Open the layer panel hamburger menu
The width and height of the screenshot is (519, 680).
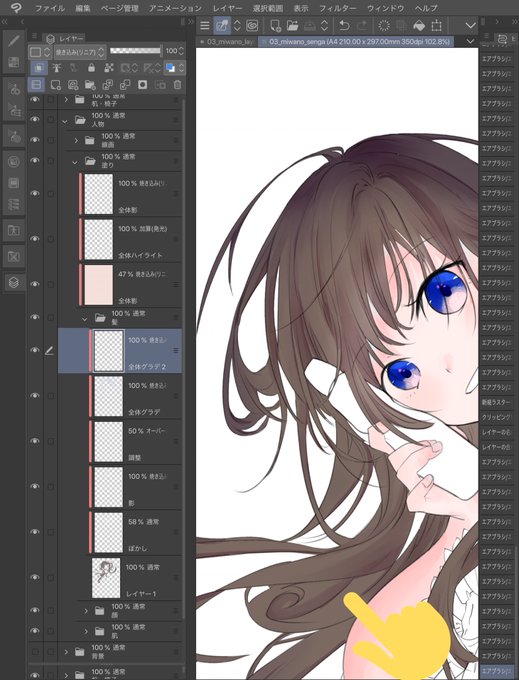tap(35, 37)
